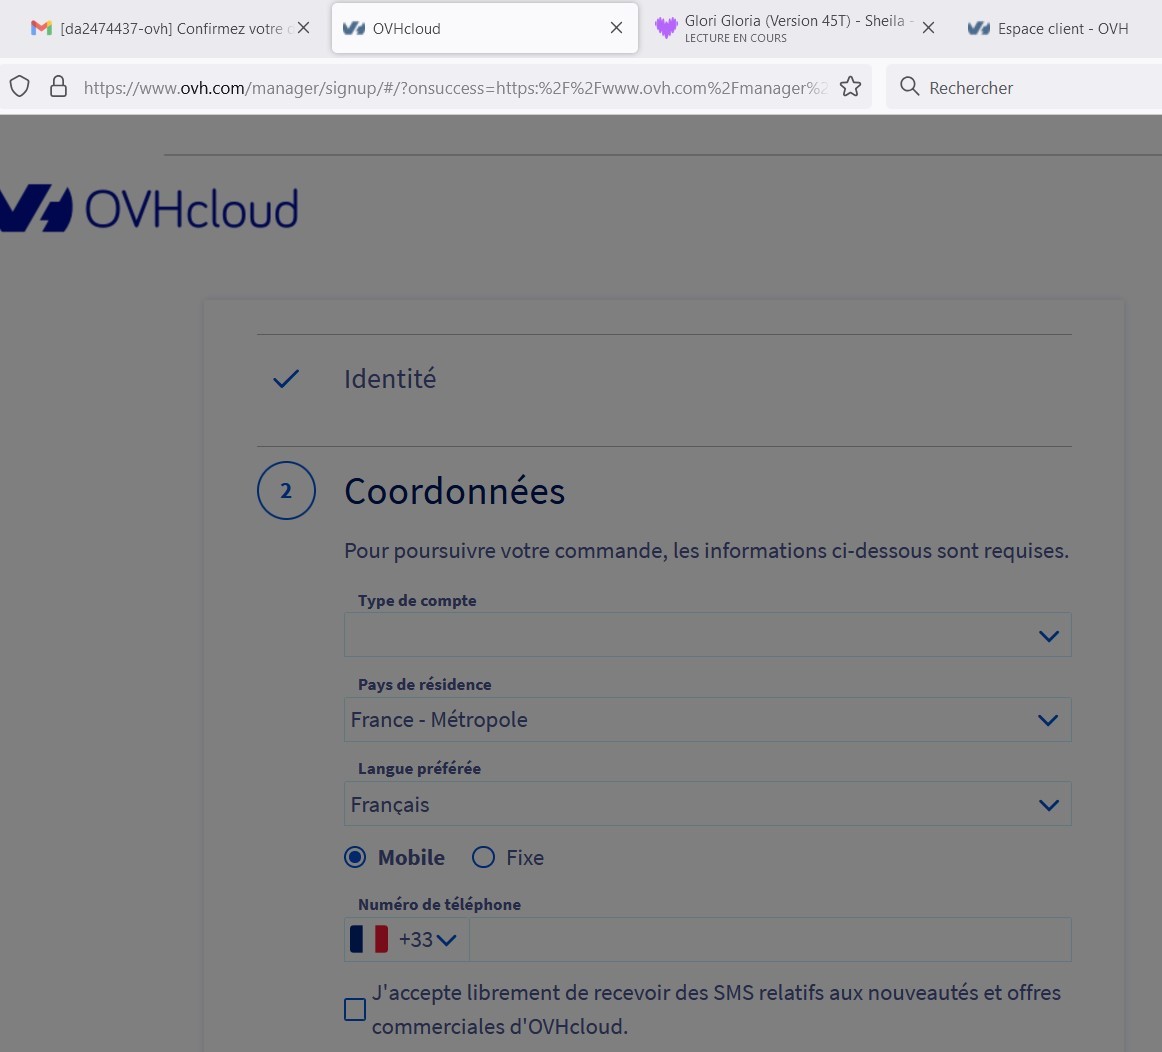Open the Langue préférée dropdown

click(x=707, y=805)
